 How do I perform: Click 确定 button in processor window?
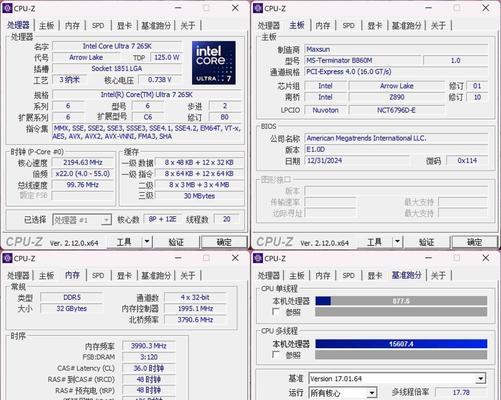tap(224, 242)
